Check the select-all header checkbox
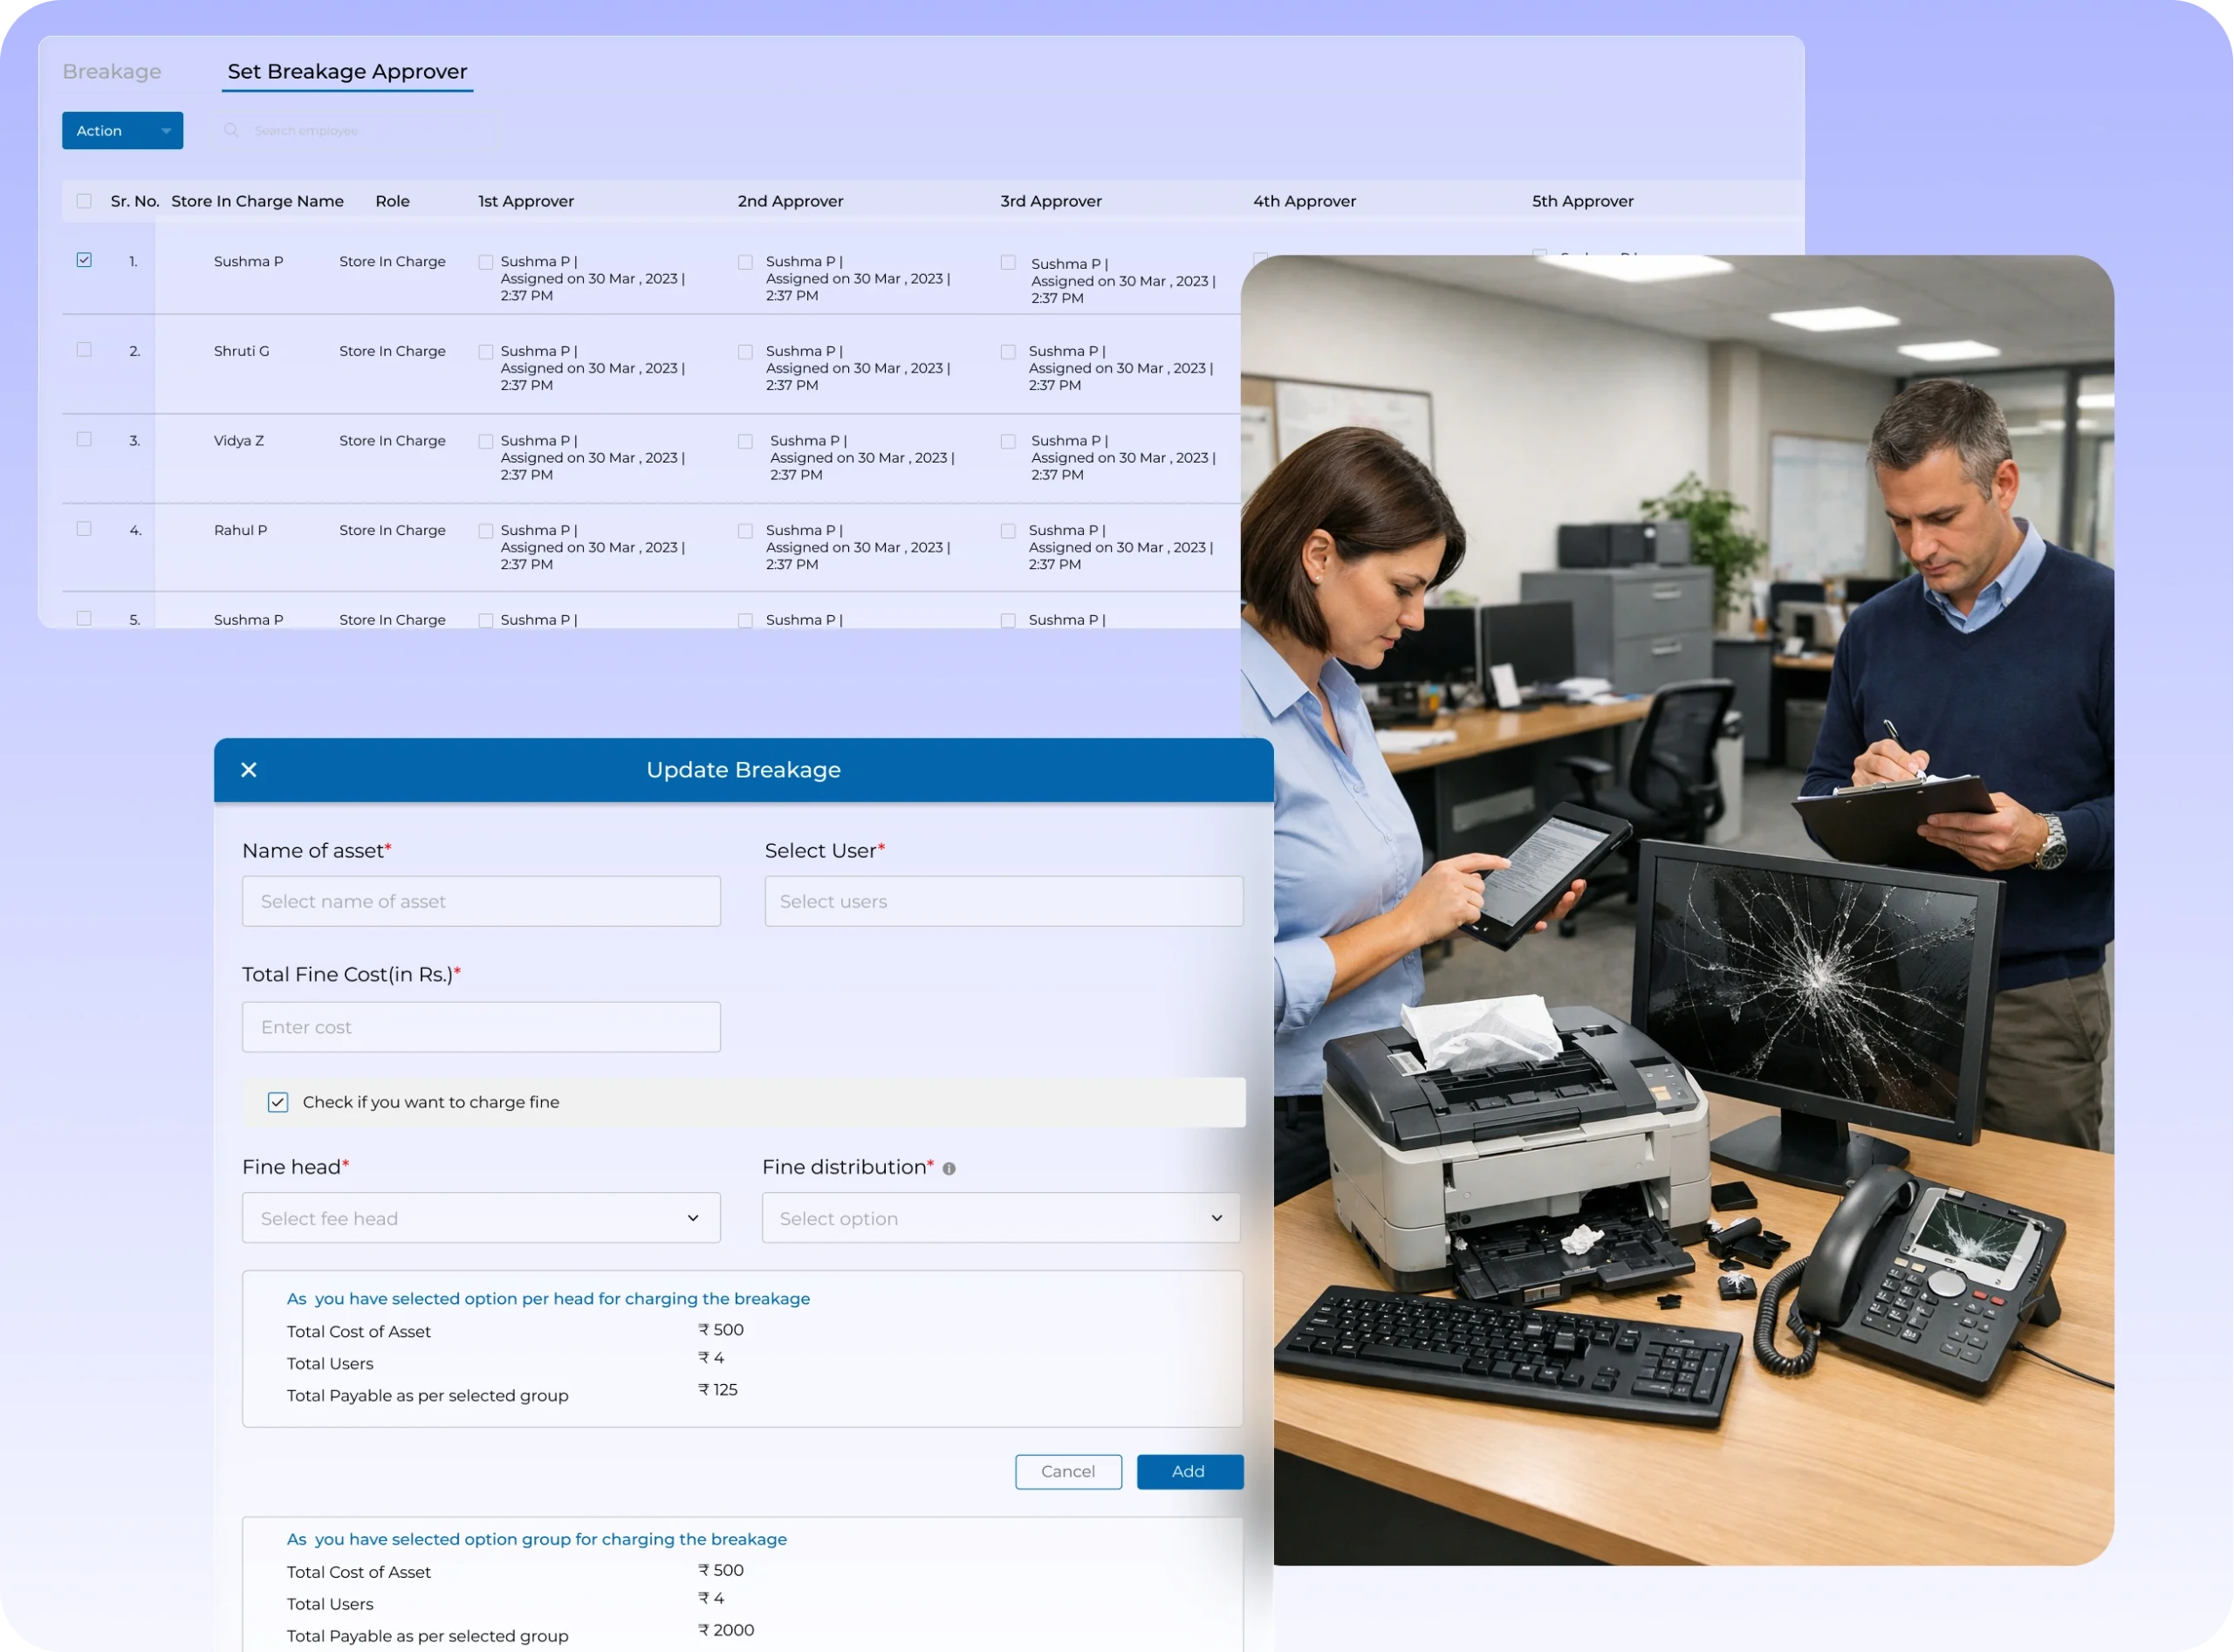The height and width of the screenshot is (1652, 2234). point(84,201)
